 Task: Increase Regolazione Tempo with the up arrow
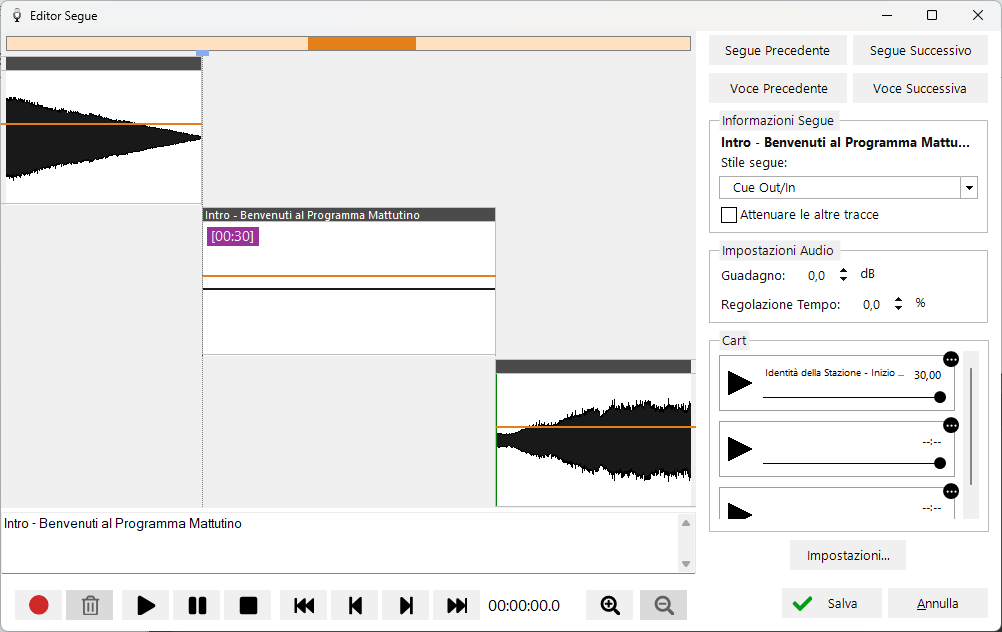point(898,300)
